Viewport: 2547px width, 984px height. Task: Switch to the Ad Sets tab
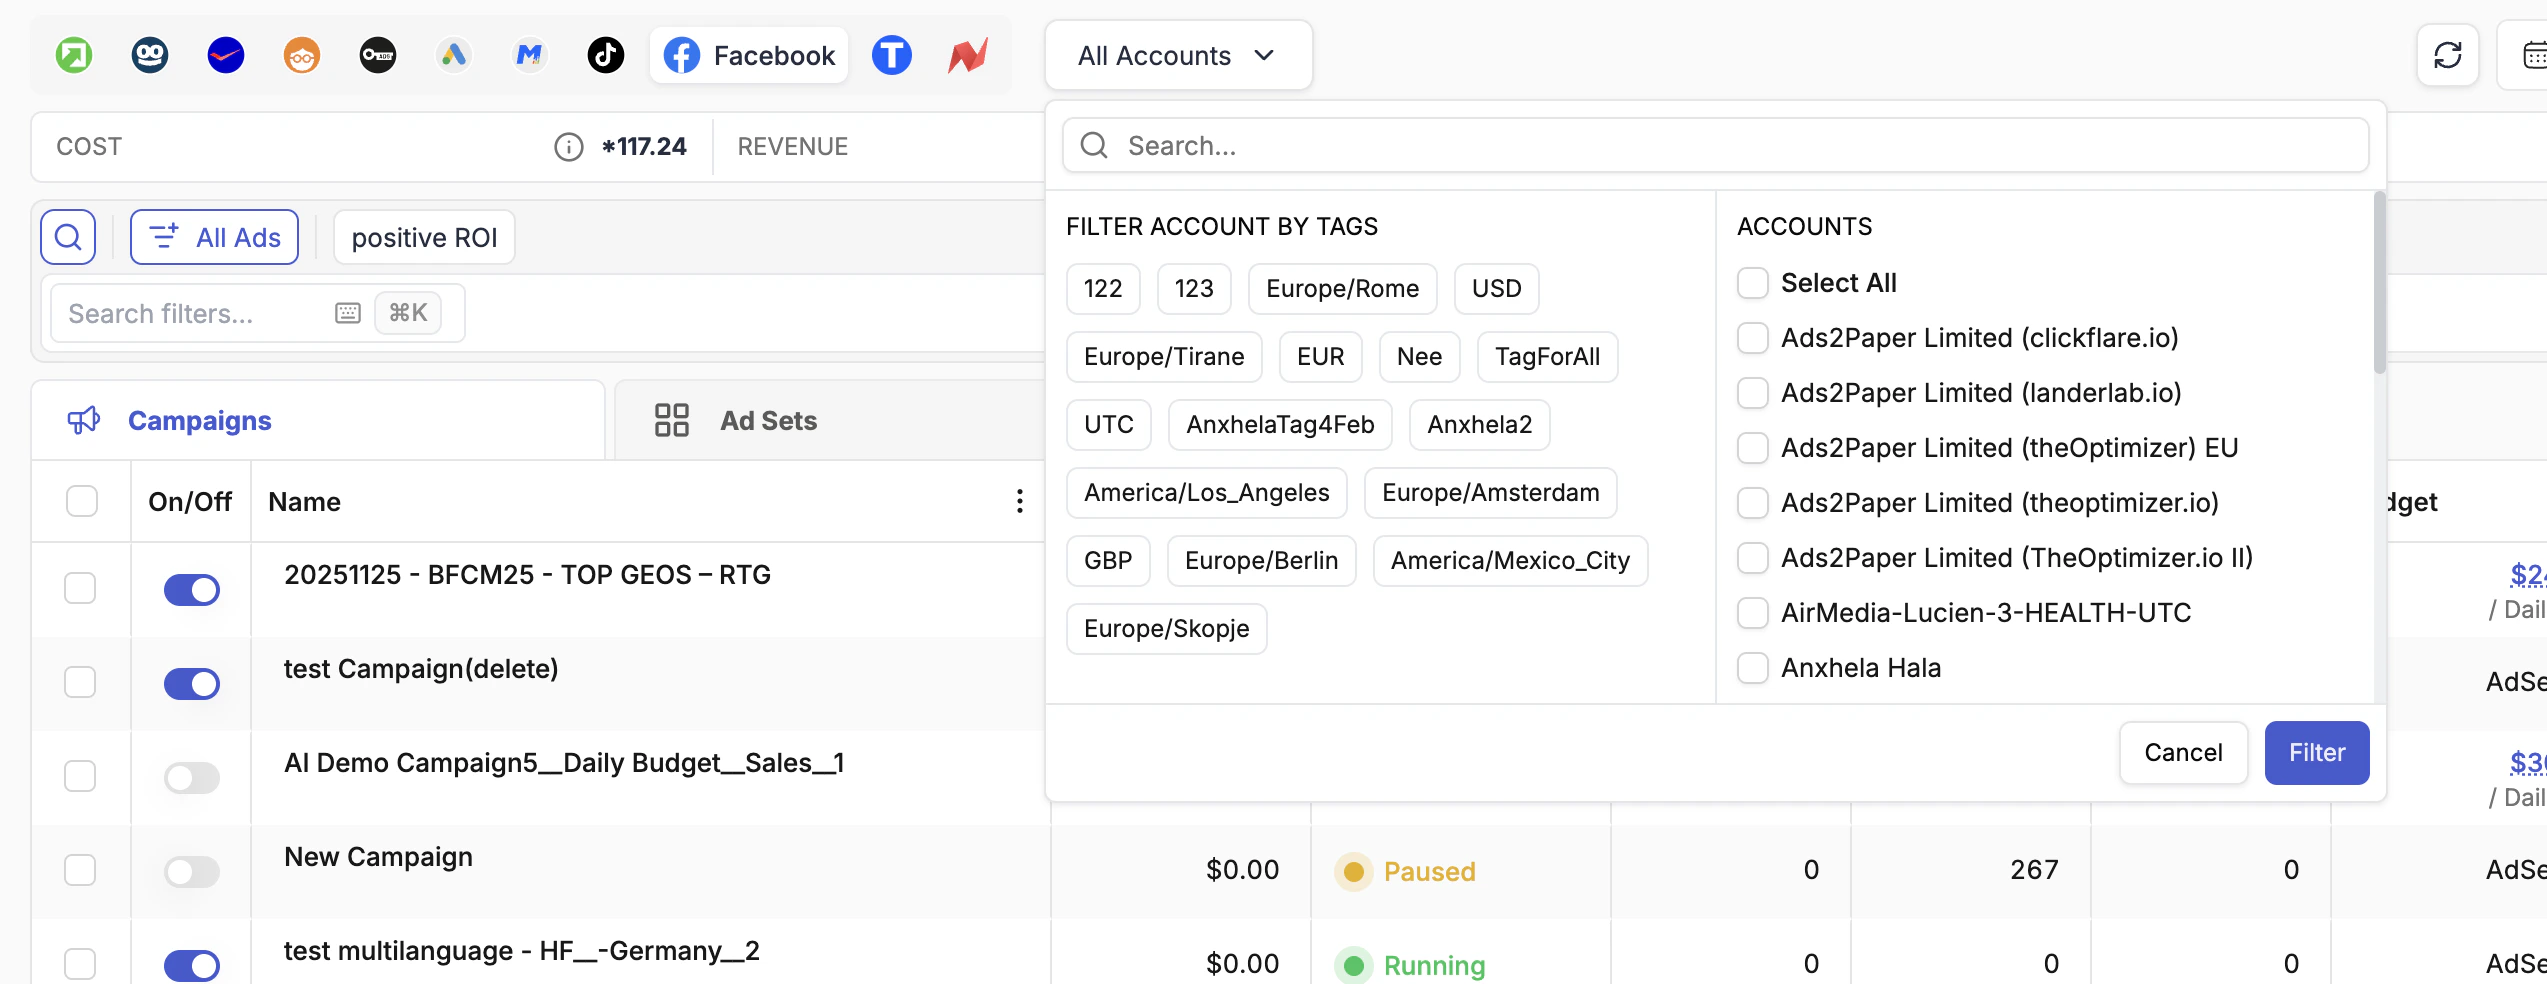[x=830, y=421]
